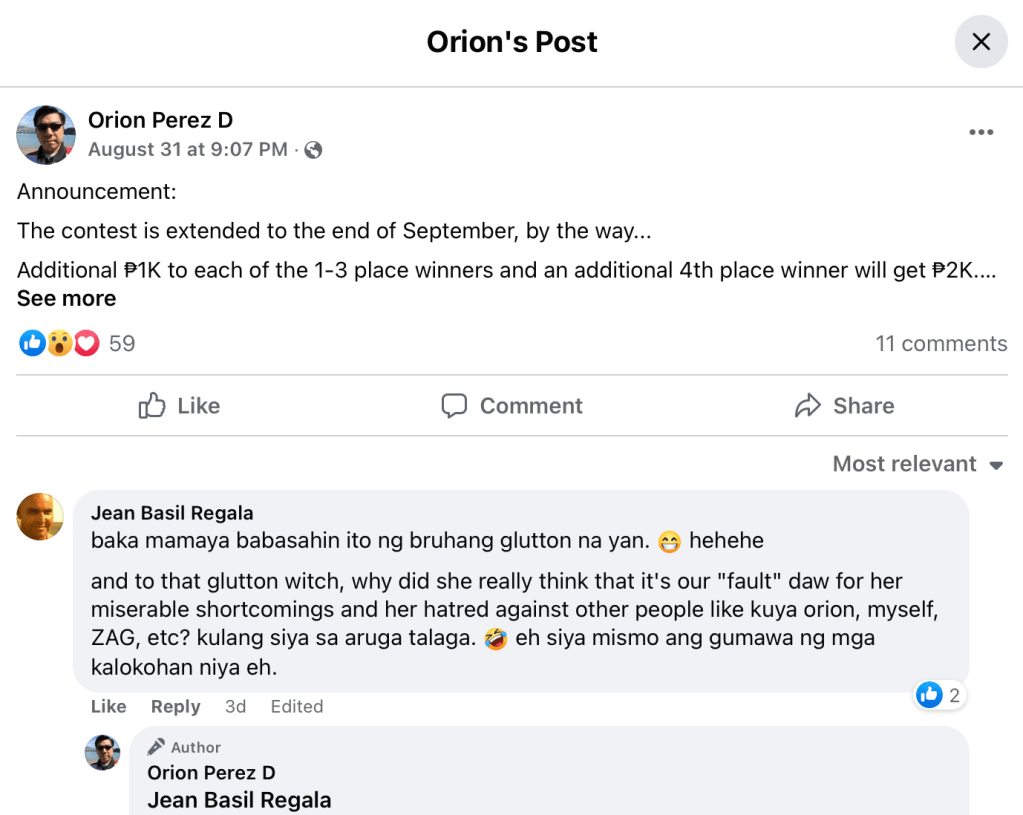Expand the Most relevant comment sorting dropdown

click(x=917, y=464)
